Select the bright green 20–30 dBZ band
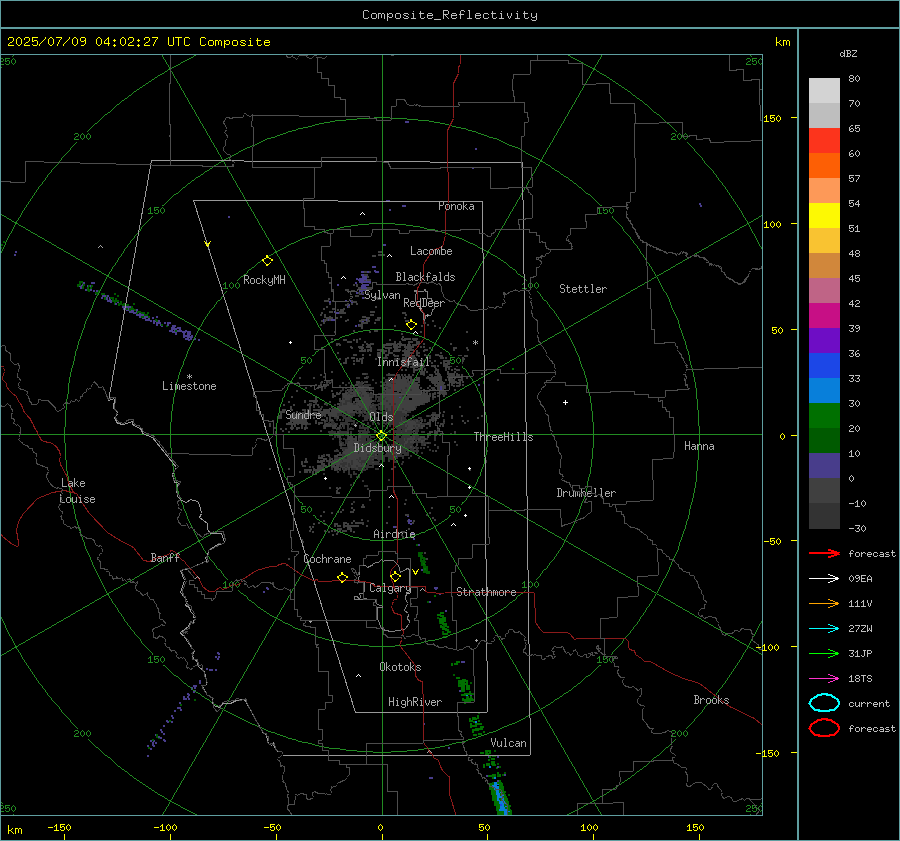The height and width of the screenshot is (841, 900). pos(824,416)
